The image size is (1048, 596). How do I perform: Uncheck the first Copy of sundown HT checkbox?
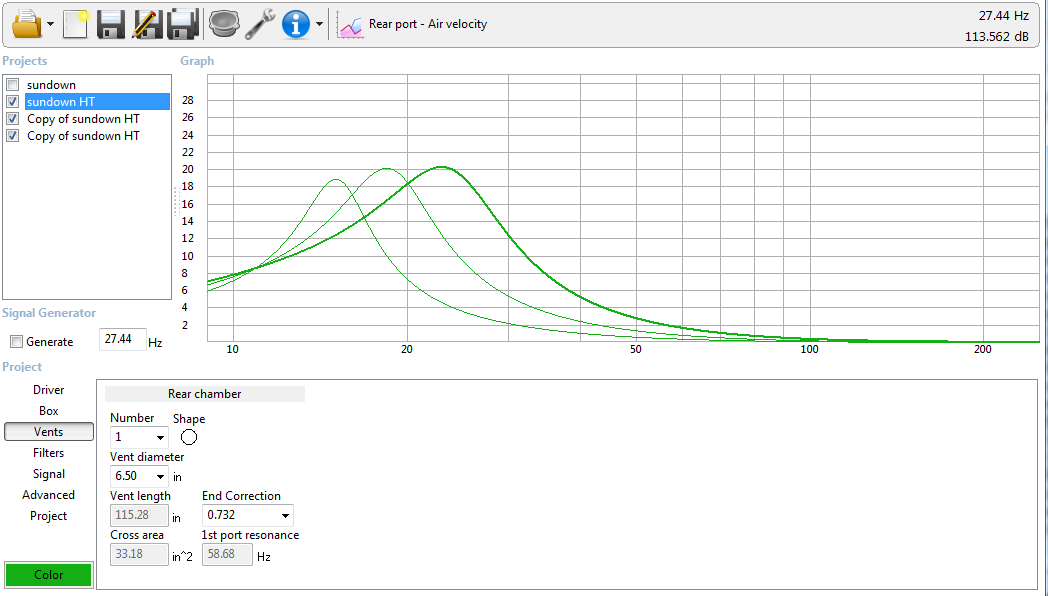(x=12, y=119)
